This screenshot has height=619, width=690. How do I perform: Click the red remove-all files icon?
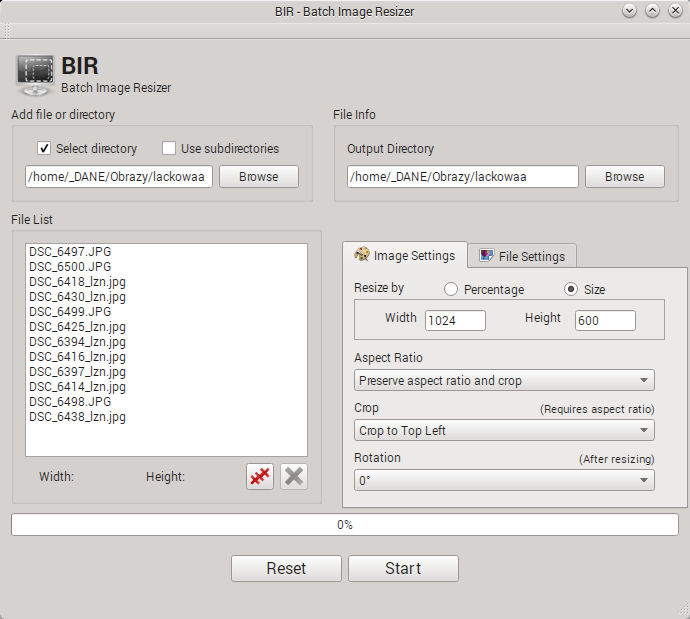(260, 476)
